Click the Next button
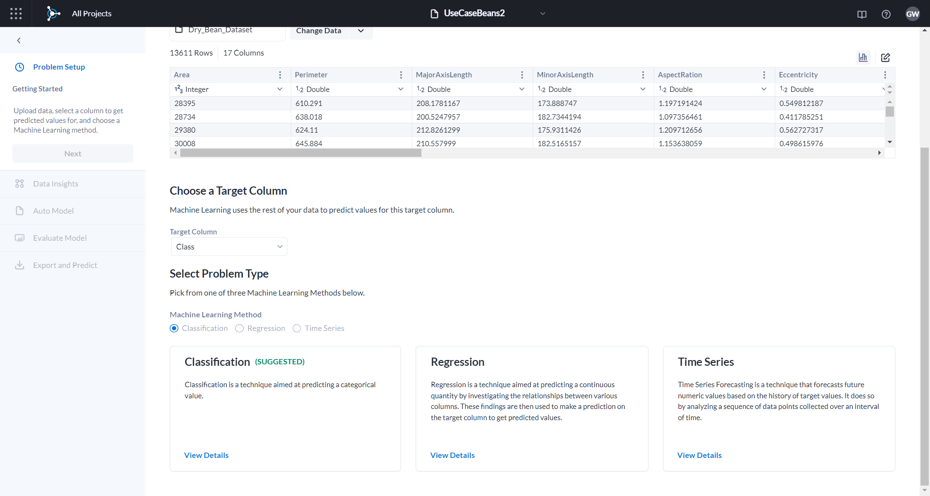This screenshot has height=496, width=930. coord(73,154)
